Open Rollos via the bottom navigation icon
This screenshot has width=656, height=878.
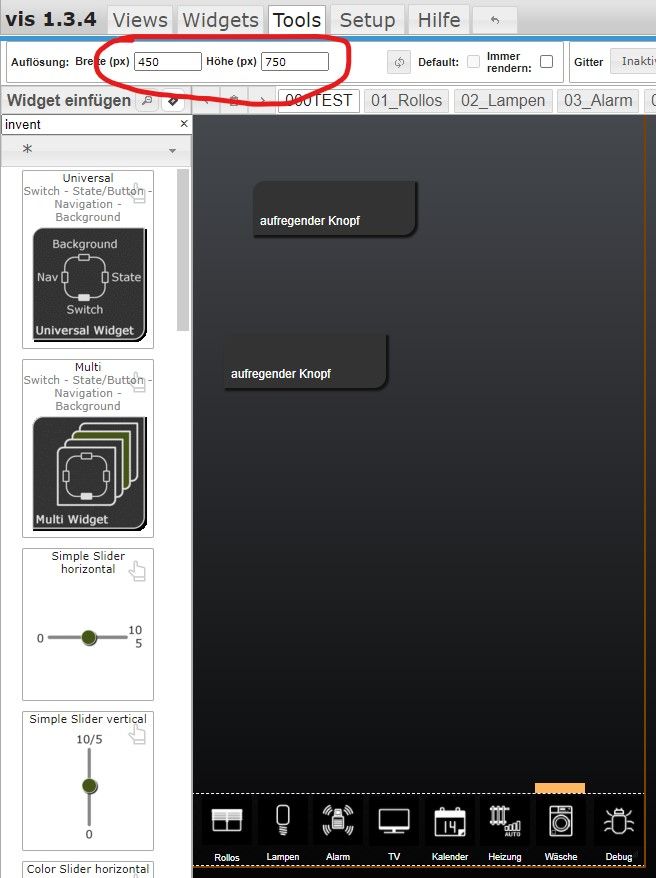coord(227,821)
